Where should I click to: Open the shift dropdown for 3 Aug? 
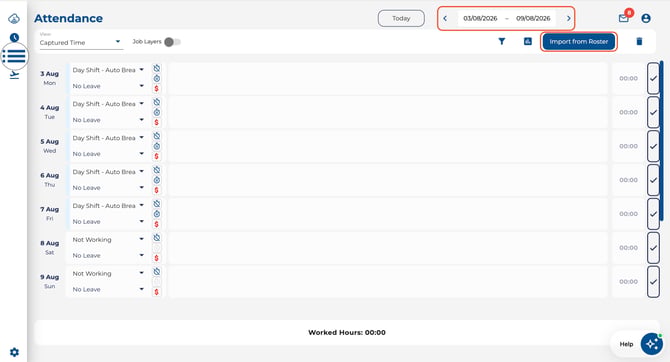pyautogui.click(x=108, y=70)
